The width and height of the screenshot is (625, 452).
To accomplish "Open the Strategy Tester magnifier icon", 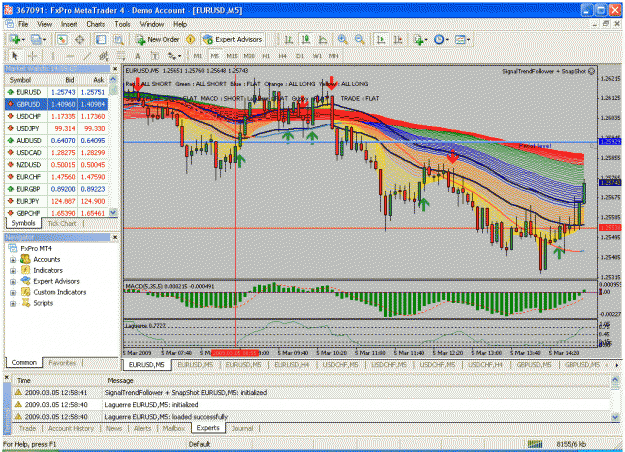I will tap(118, 39).
